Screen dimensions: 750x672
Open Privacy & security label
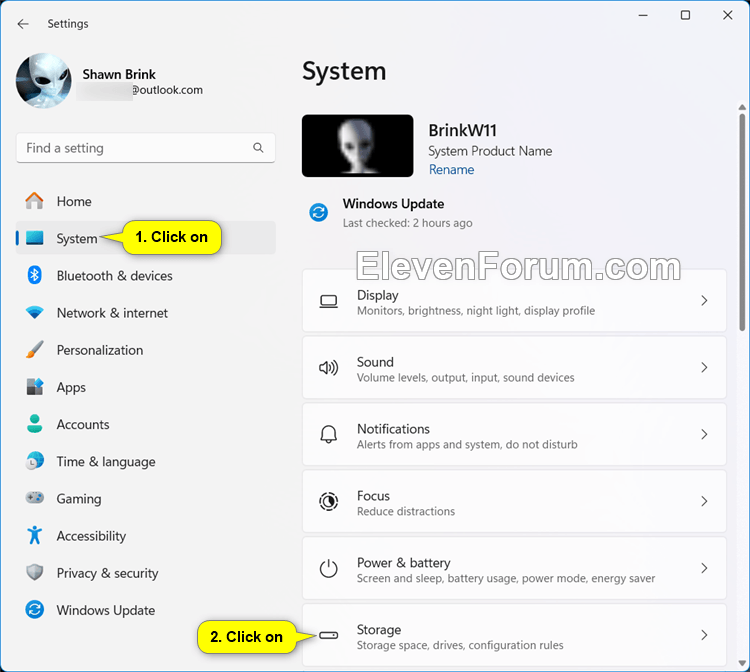(x=108, y=573)
